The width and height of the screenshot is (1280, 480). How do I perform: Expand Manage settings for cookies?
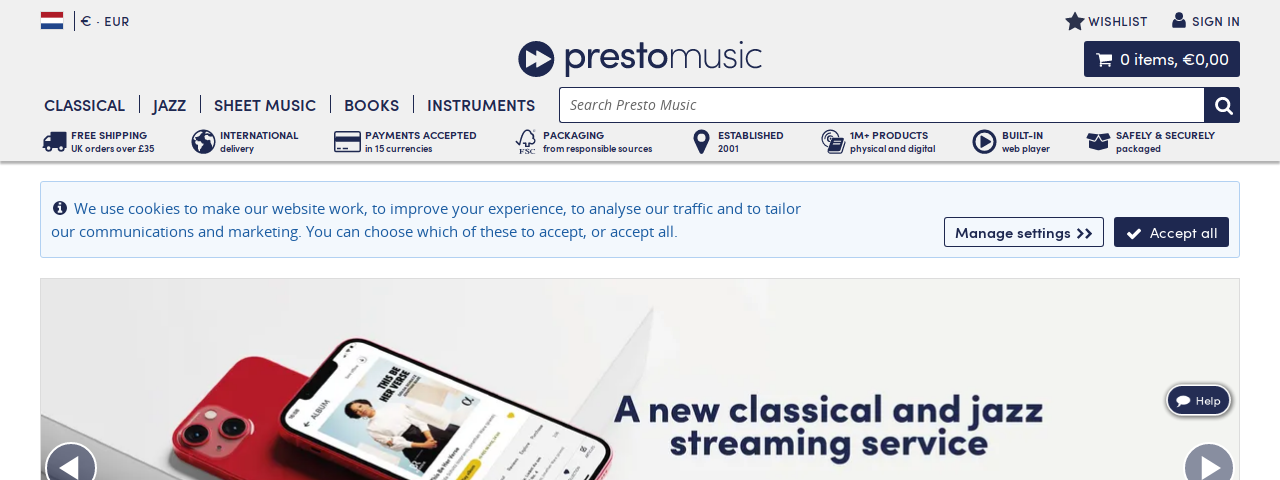1024,232
